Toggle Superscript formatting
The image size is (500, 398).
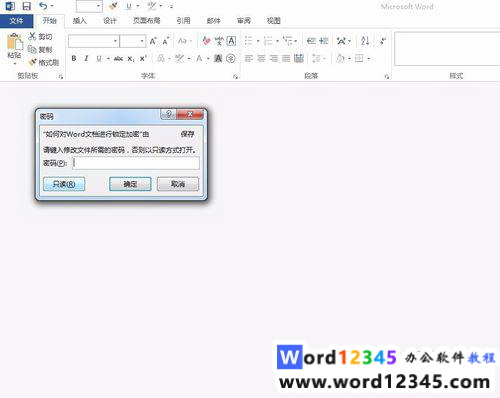click(143, 59)
